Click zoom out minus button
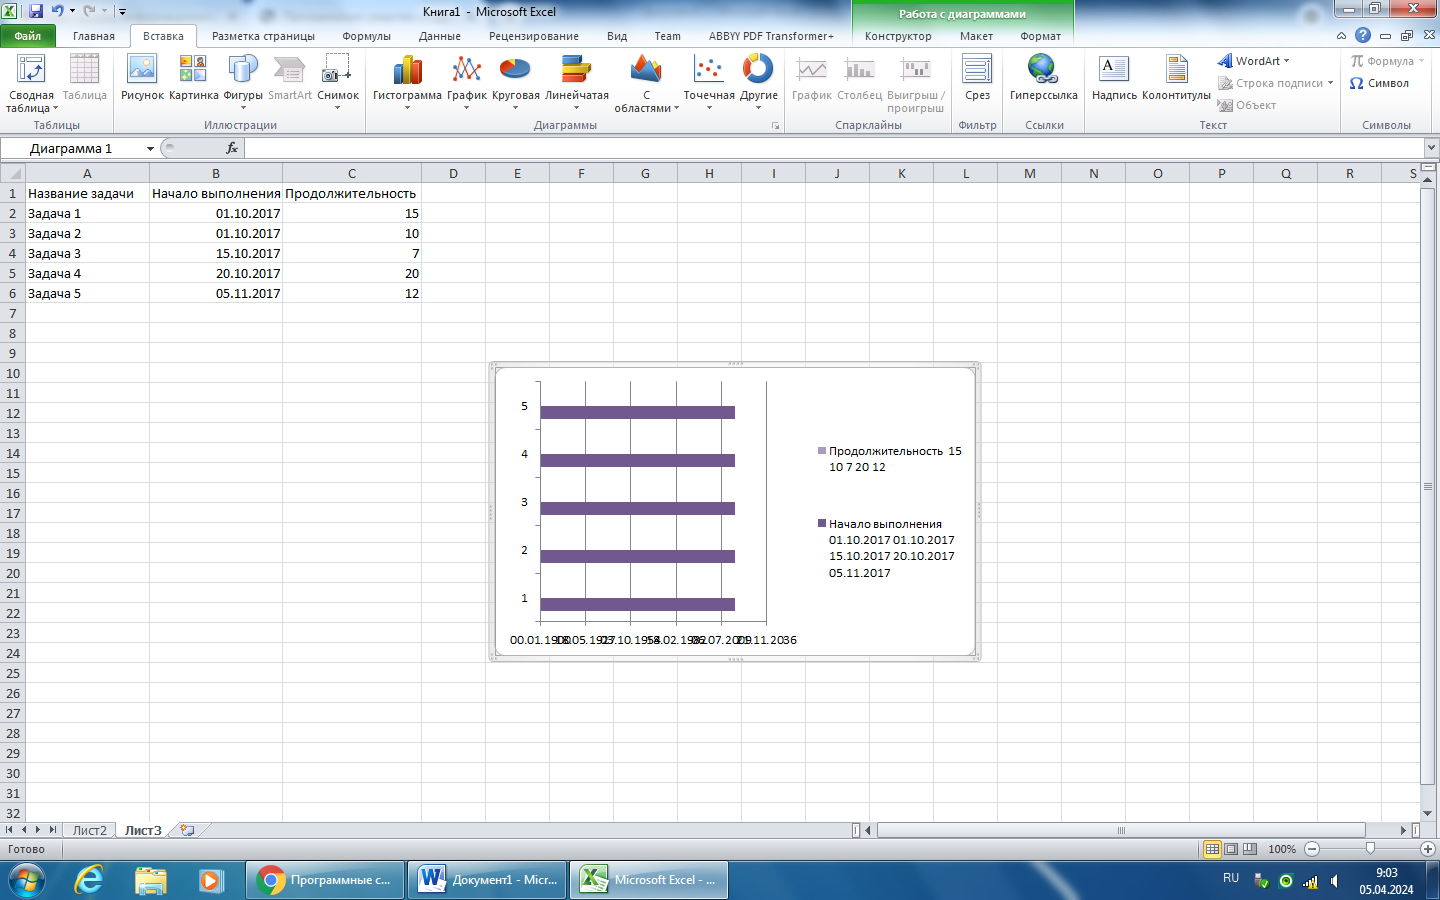The height and width of the screenshot is (900, 1440). tap(1312, 849)
